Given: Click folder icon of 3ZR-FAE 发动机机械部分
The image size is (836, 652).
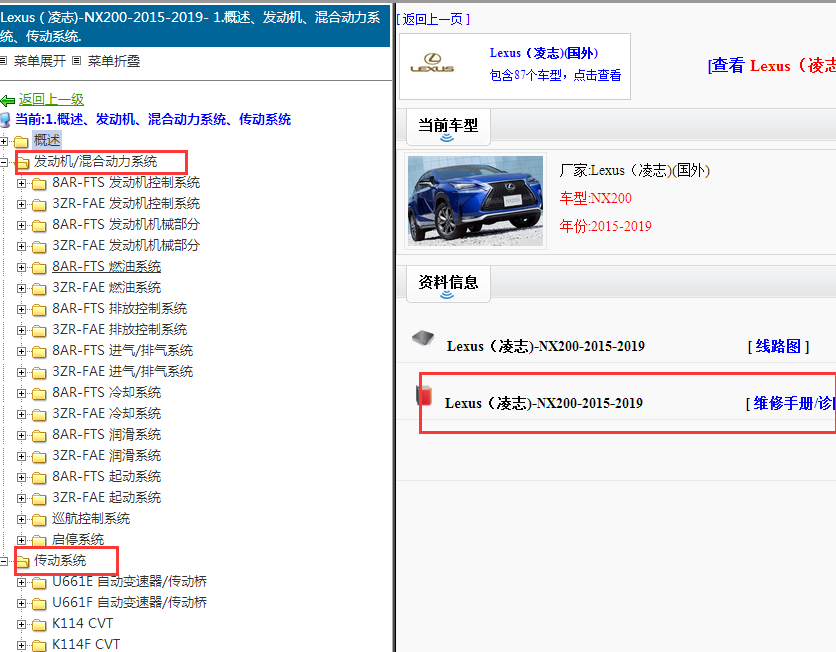Looking at the screenshot, I should [x=39, y=247].
